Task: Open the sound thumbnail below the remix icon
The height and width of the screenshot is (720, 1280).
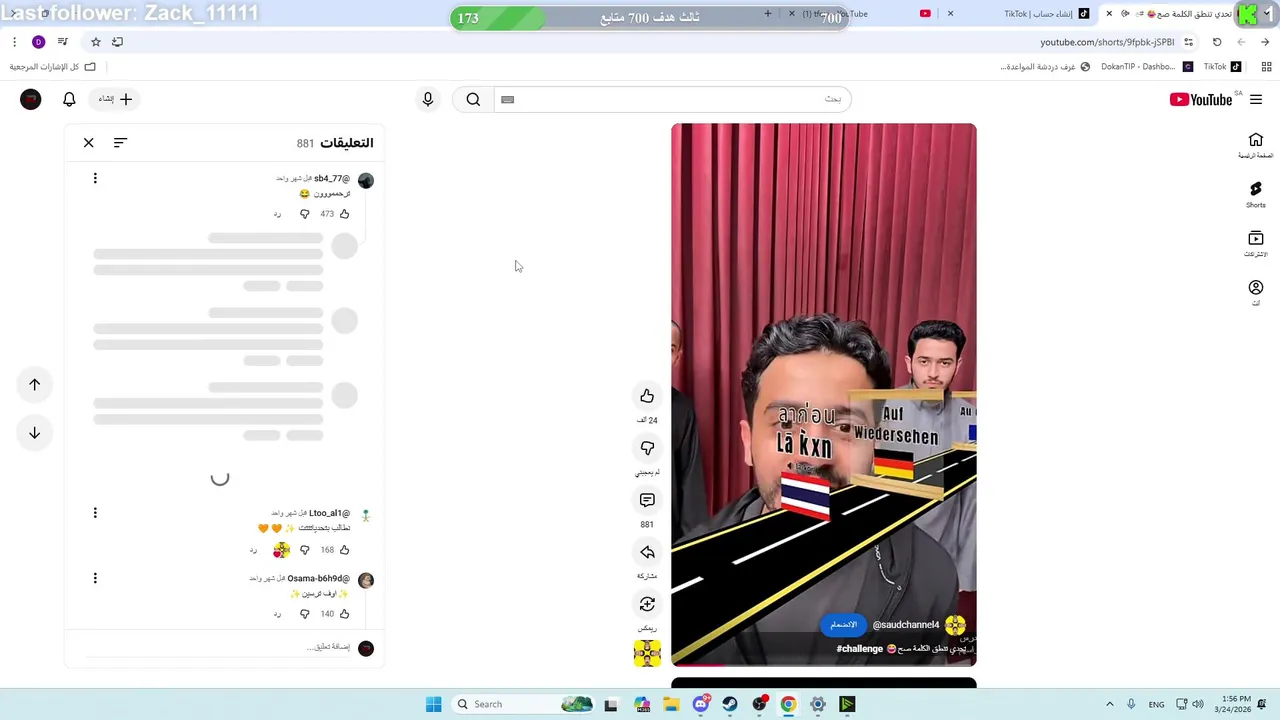Action: (x=647, y=653)
